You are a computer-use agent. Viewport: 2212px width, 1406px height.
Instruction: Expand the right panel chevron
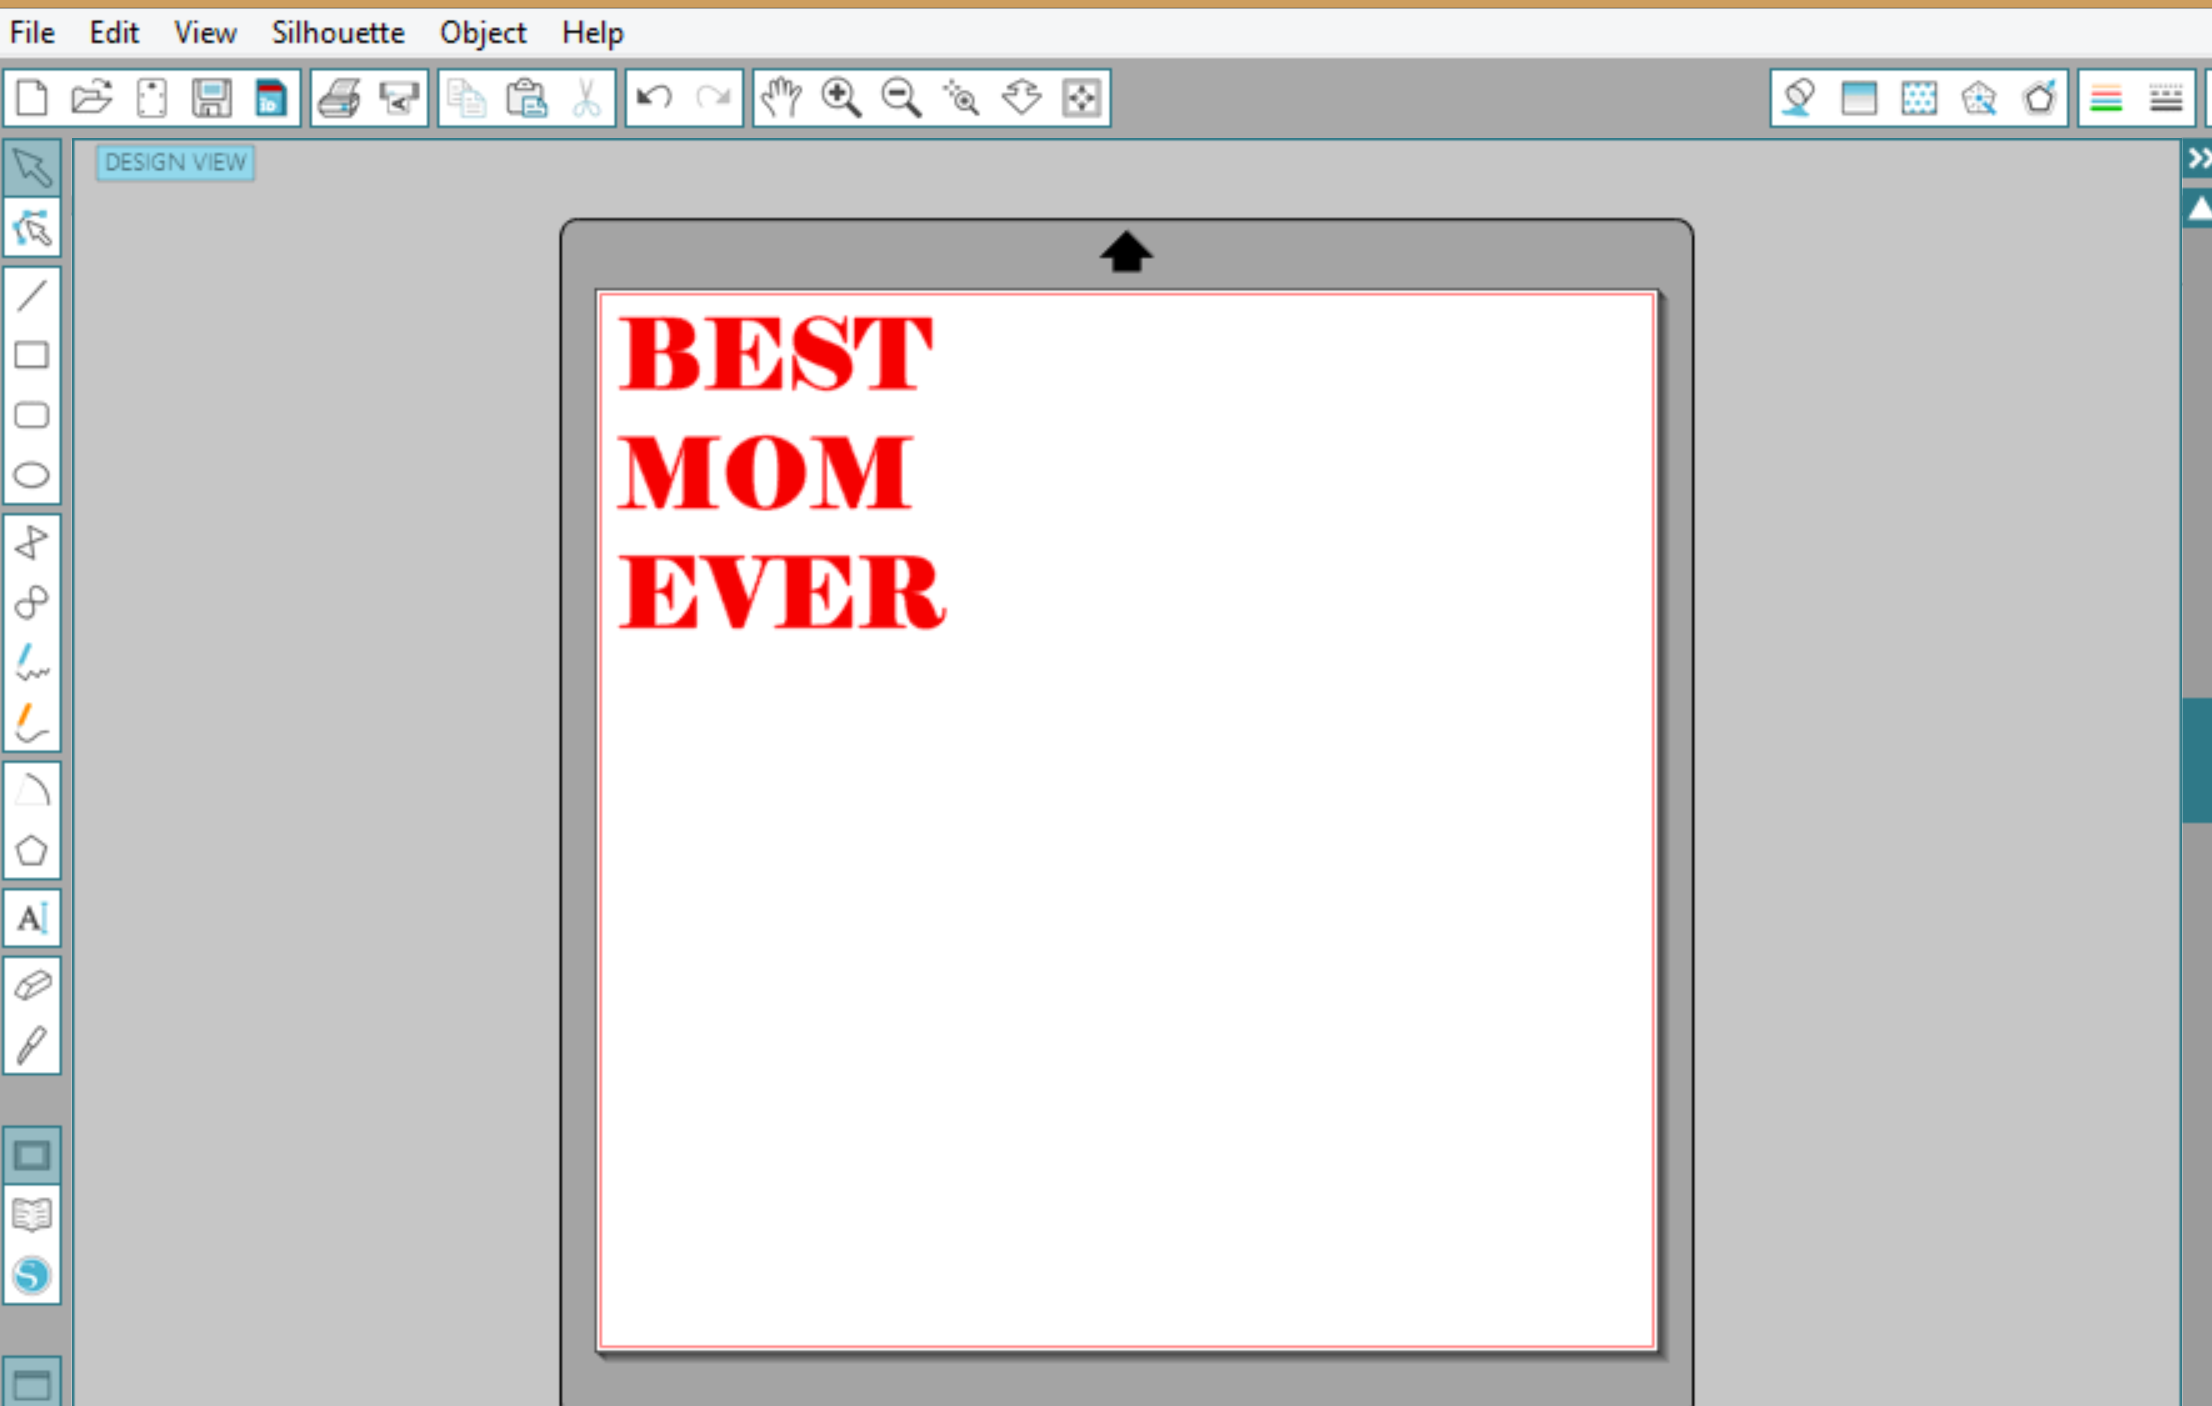(x=2198, y=159)
